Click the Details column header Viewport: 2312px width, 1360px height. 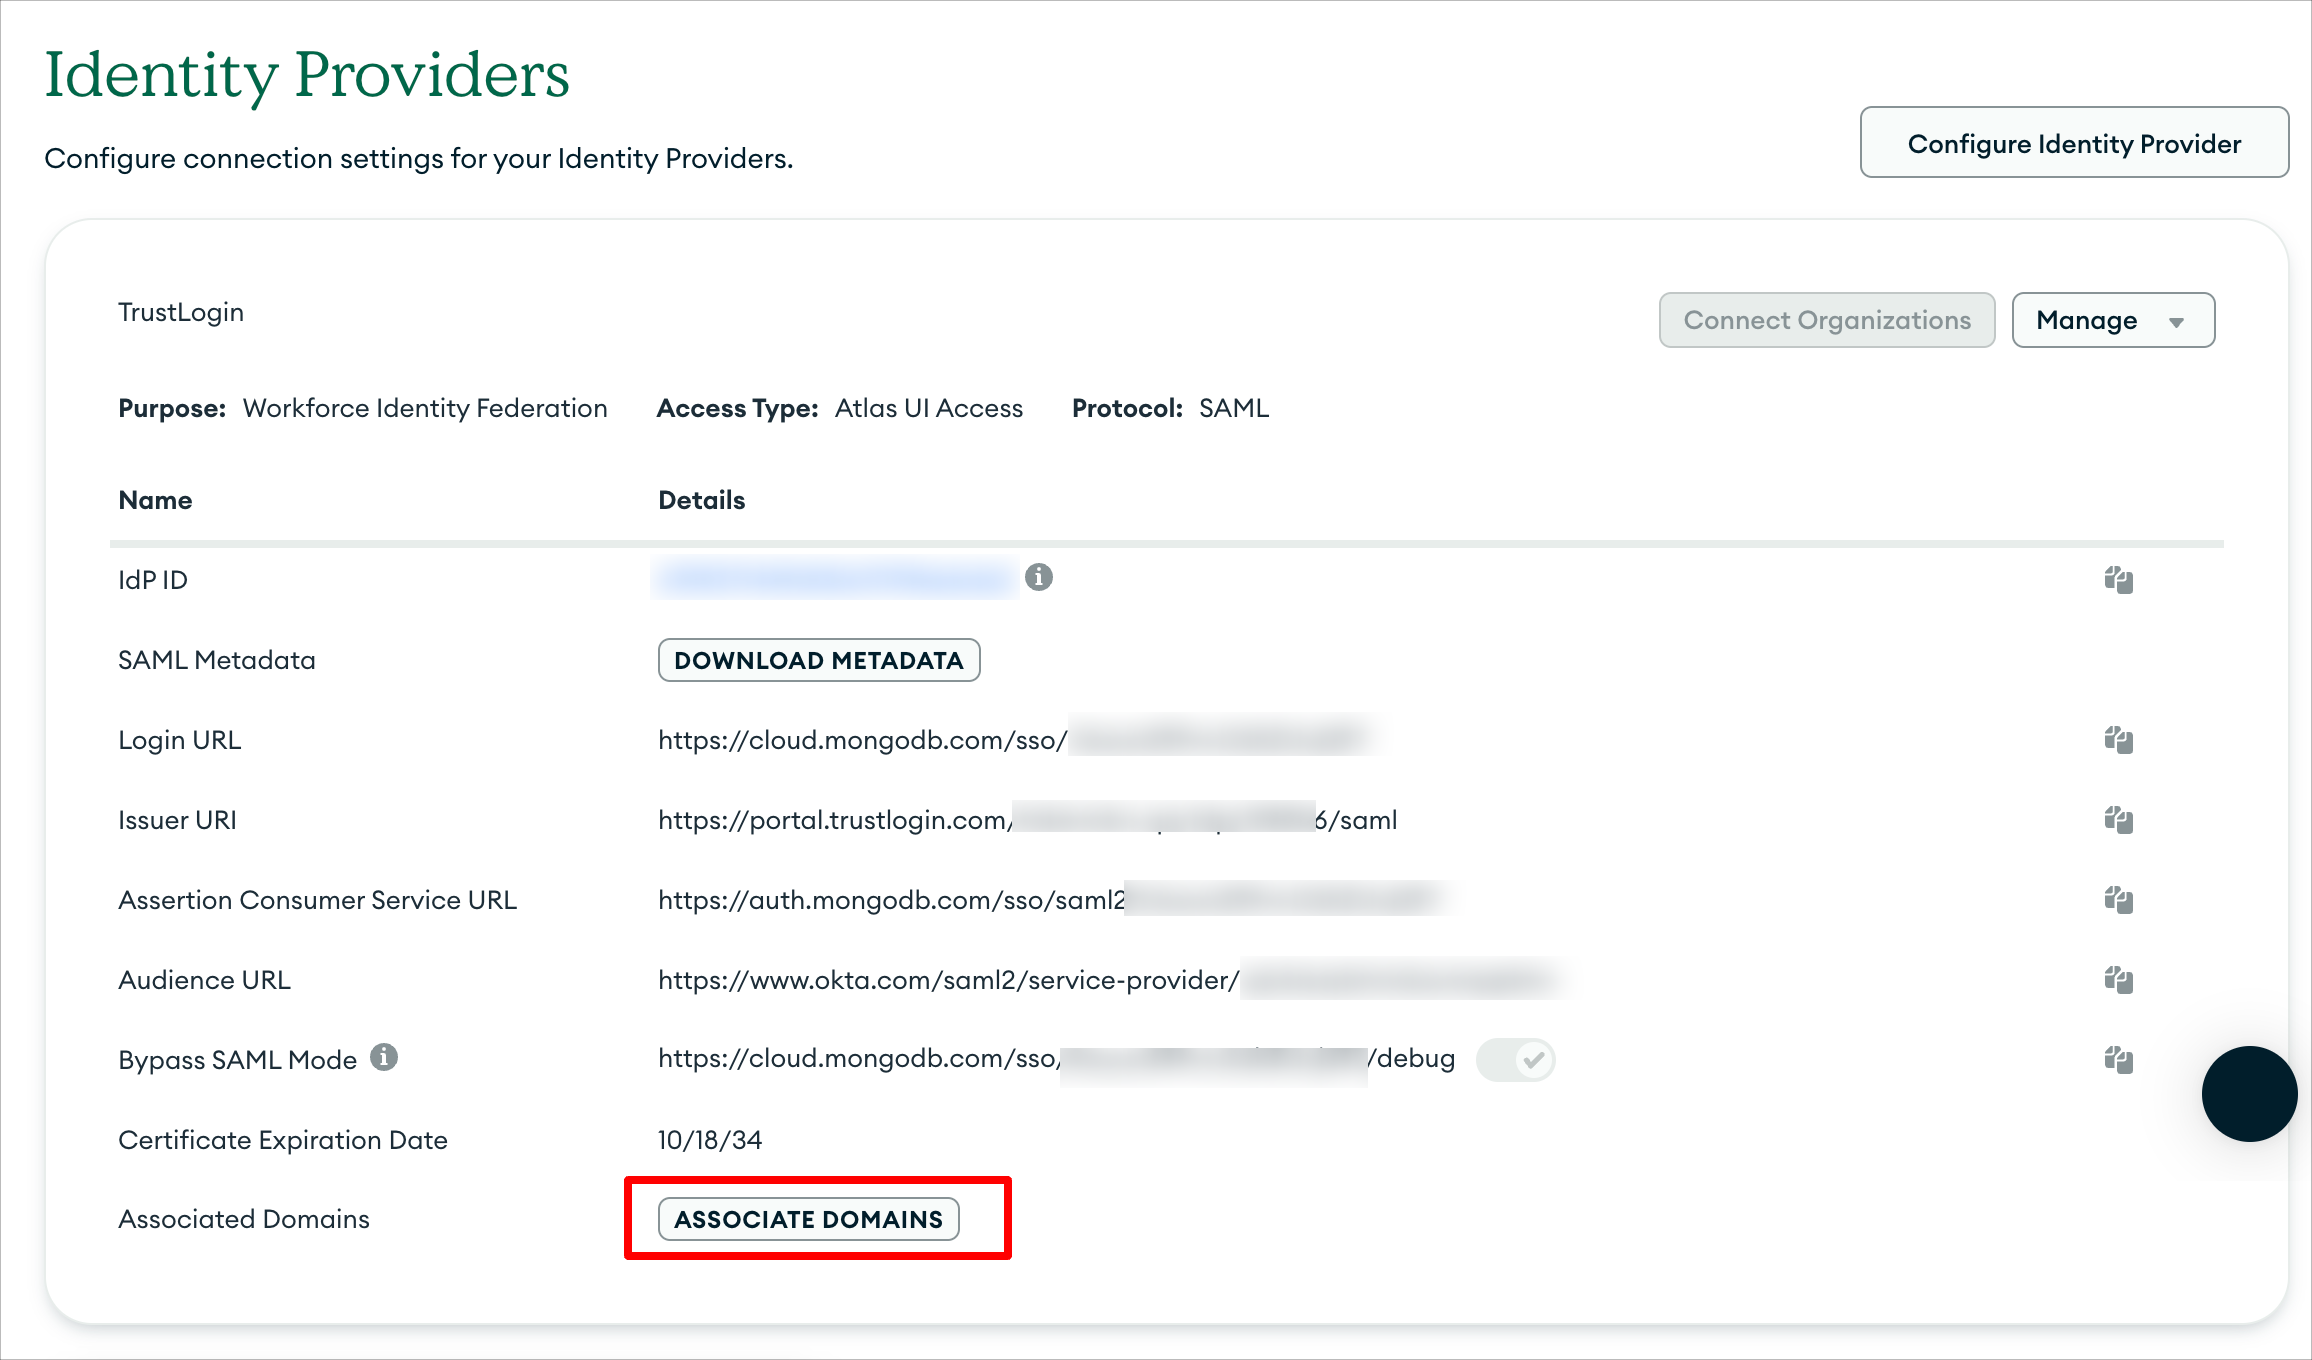coord(702,500)
